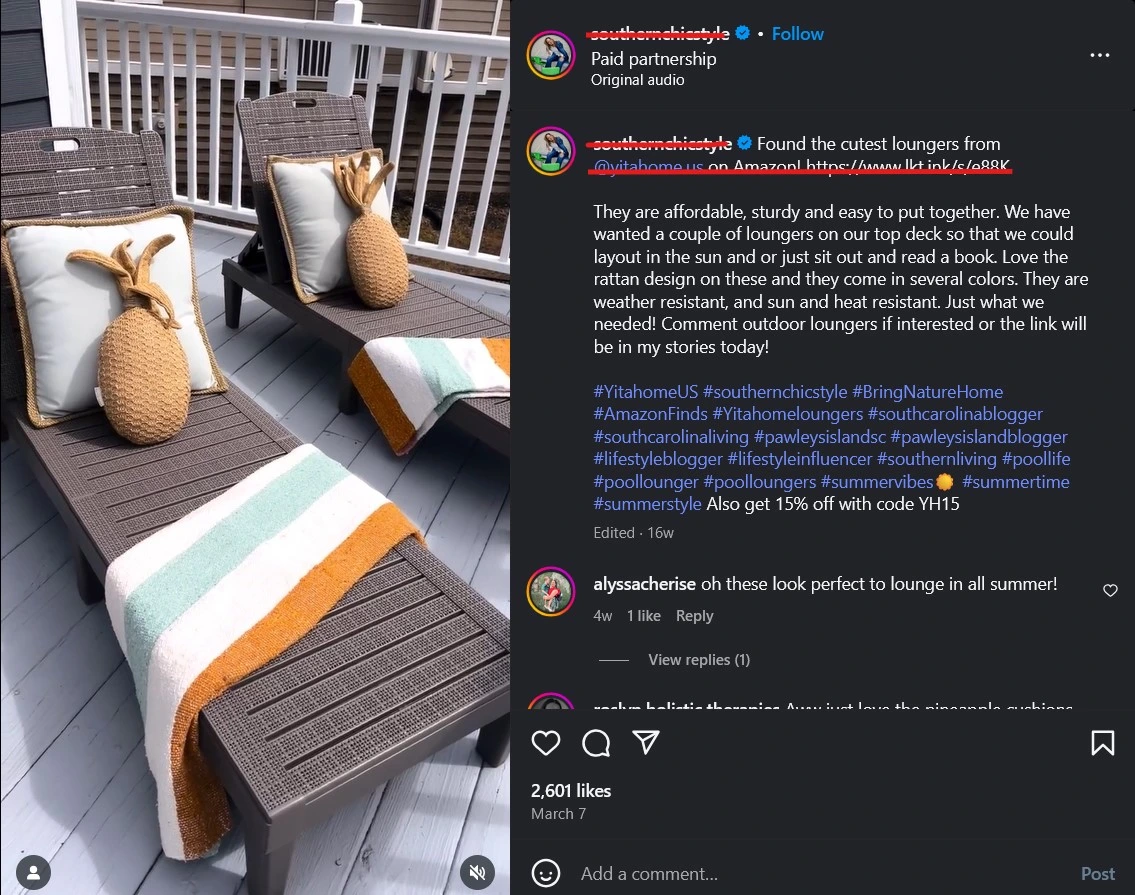This screenshot has height=895, width=1135.
Task: Click the verified badge beside southernchicstyle
Action: point(742,33)
